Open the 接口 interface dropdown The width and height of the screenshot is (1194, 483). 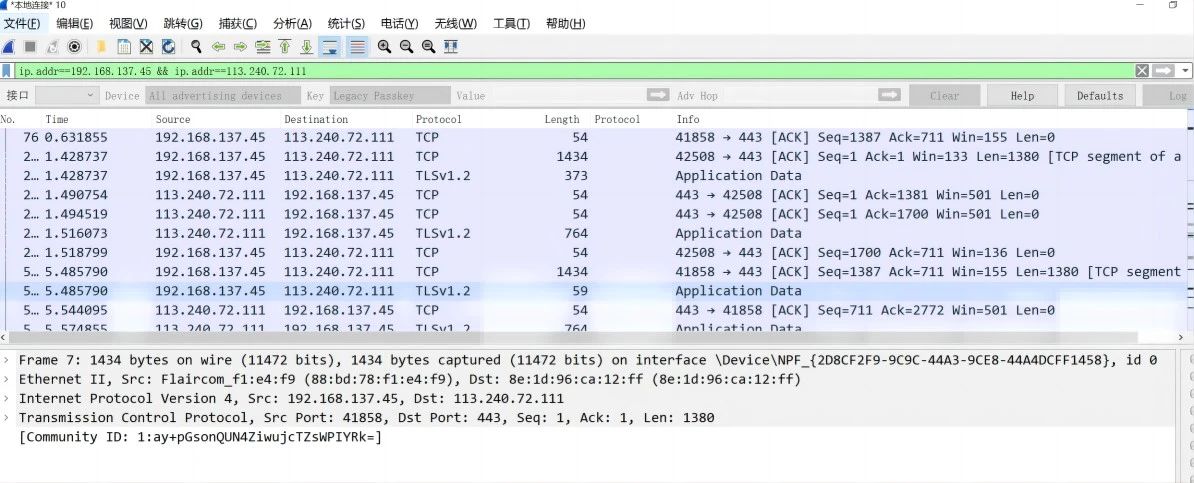coord(67,95)
